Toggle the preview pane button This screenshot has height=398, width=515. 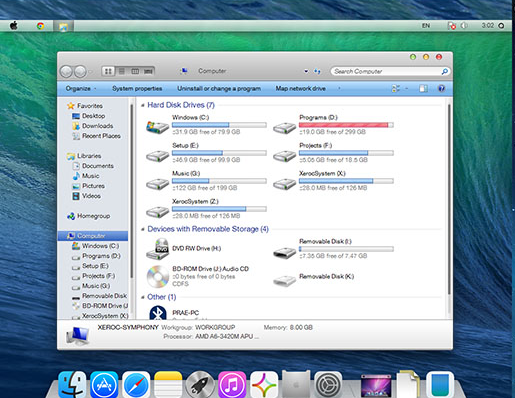(x=423, y=88)
